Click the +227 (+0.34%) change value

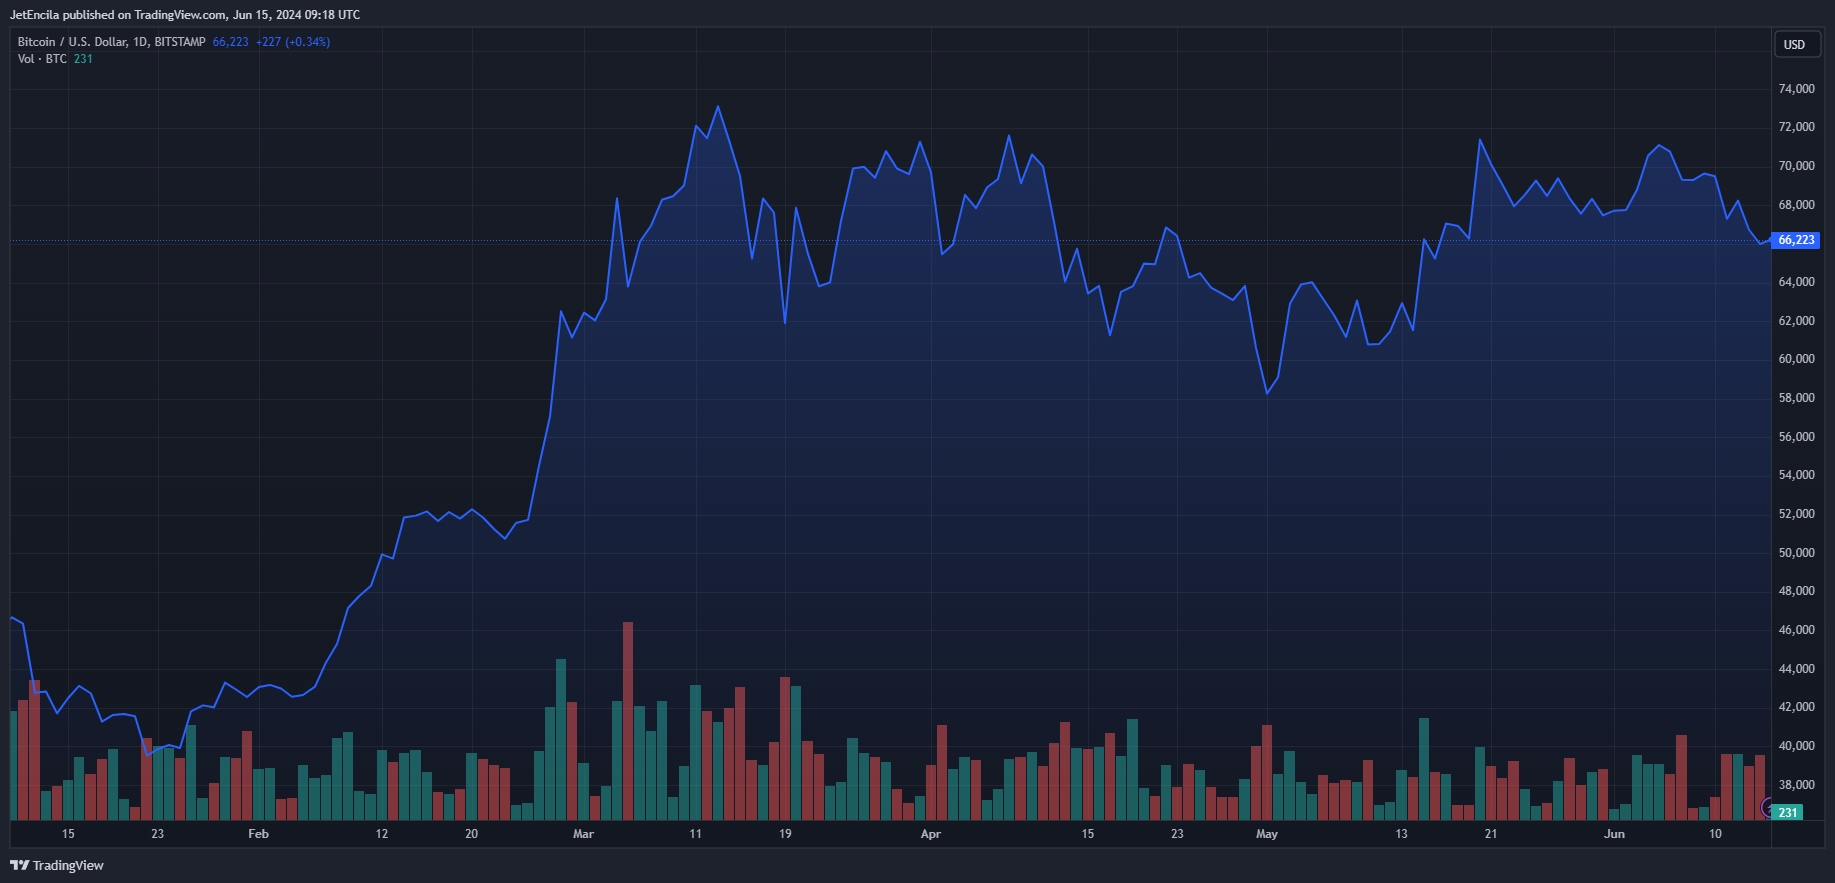pos(292,42)
